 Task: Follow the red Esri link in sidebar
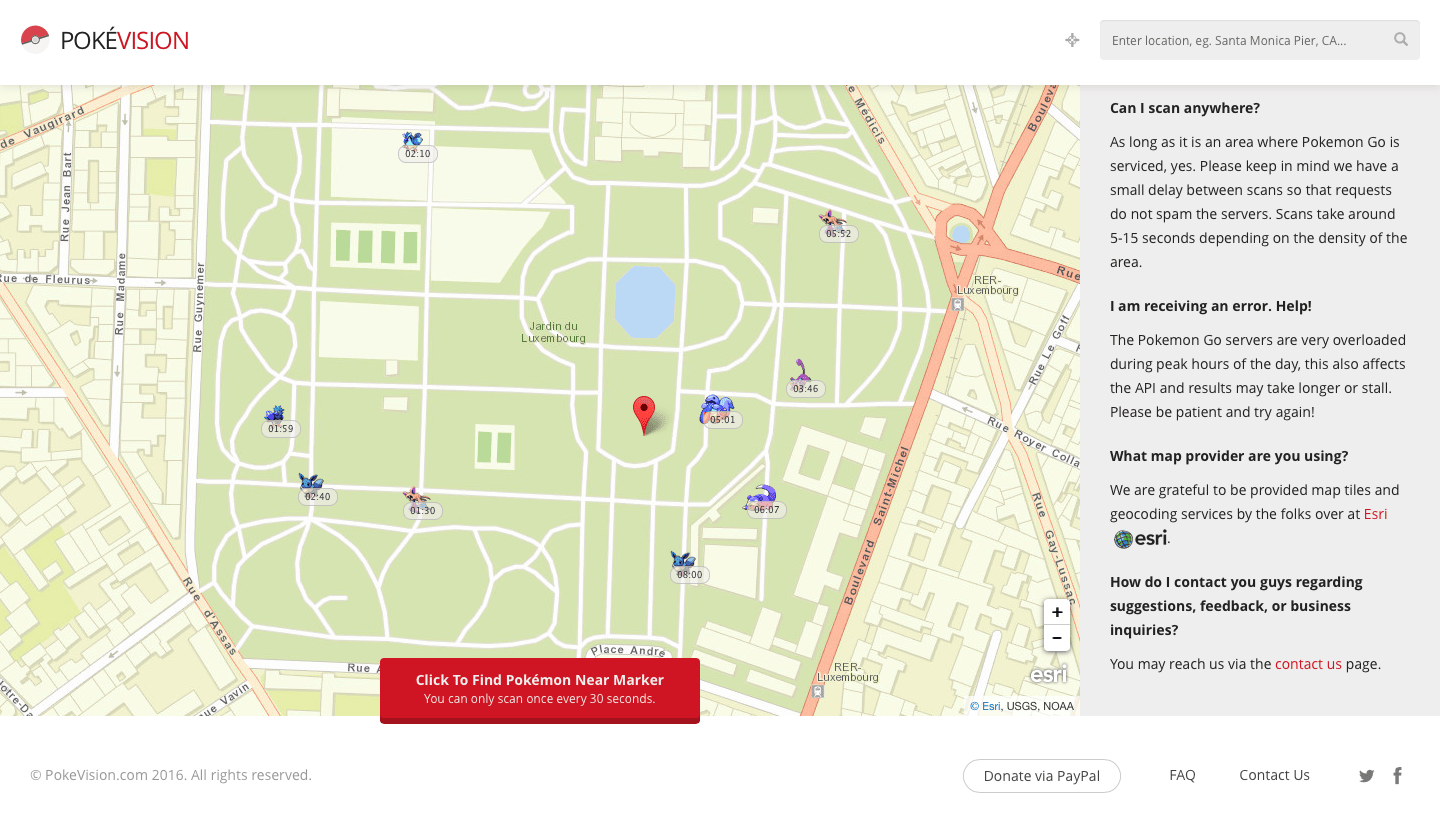pos(1375,514)
